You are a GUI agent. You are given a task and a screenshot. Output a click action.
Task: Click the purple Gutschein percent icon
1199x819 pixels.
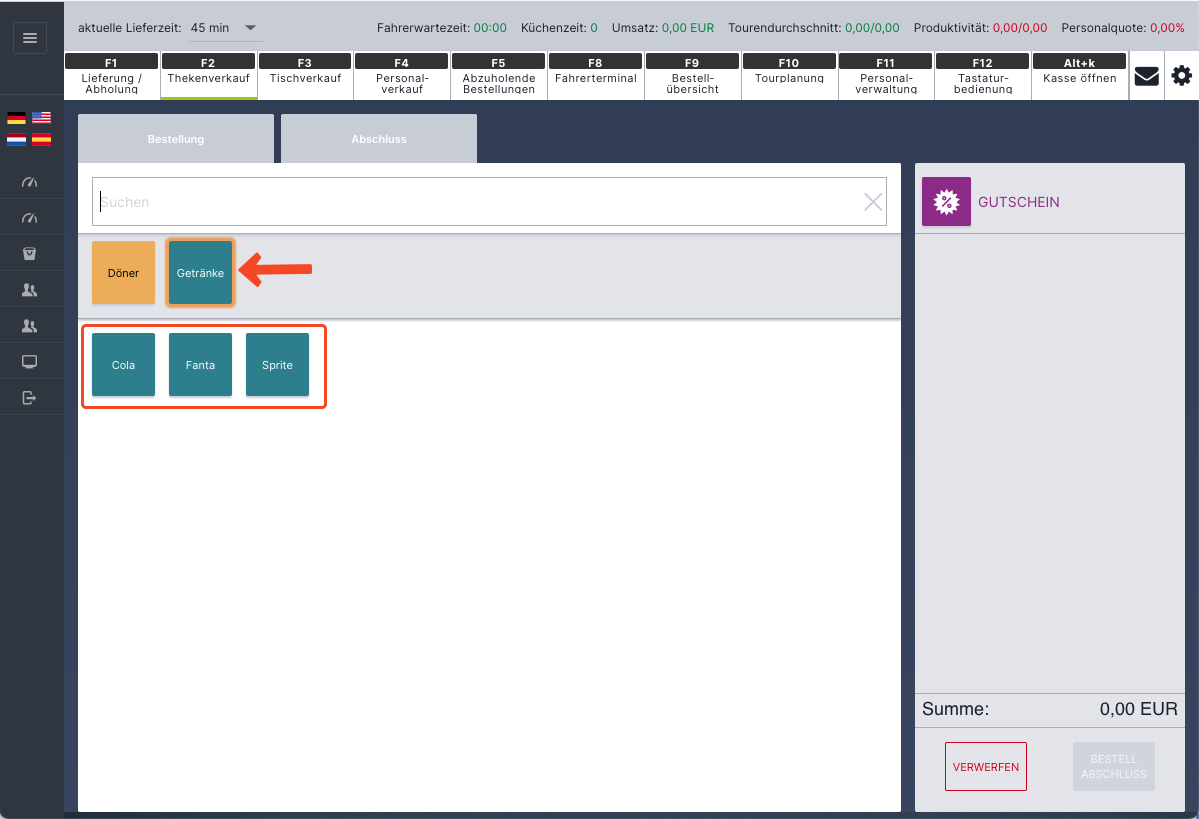coord(946,202)
